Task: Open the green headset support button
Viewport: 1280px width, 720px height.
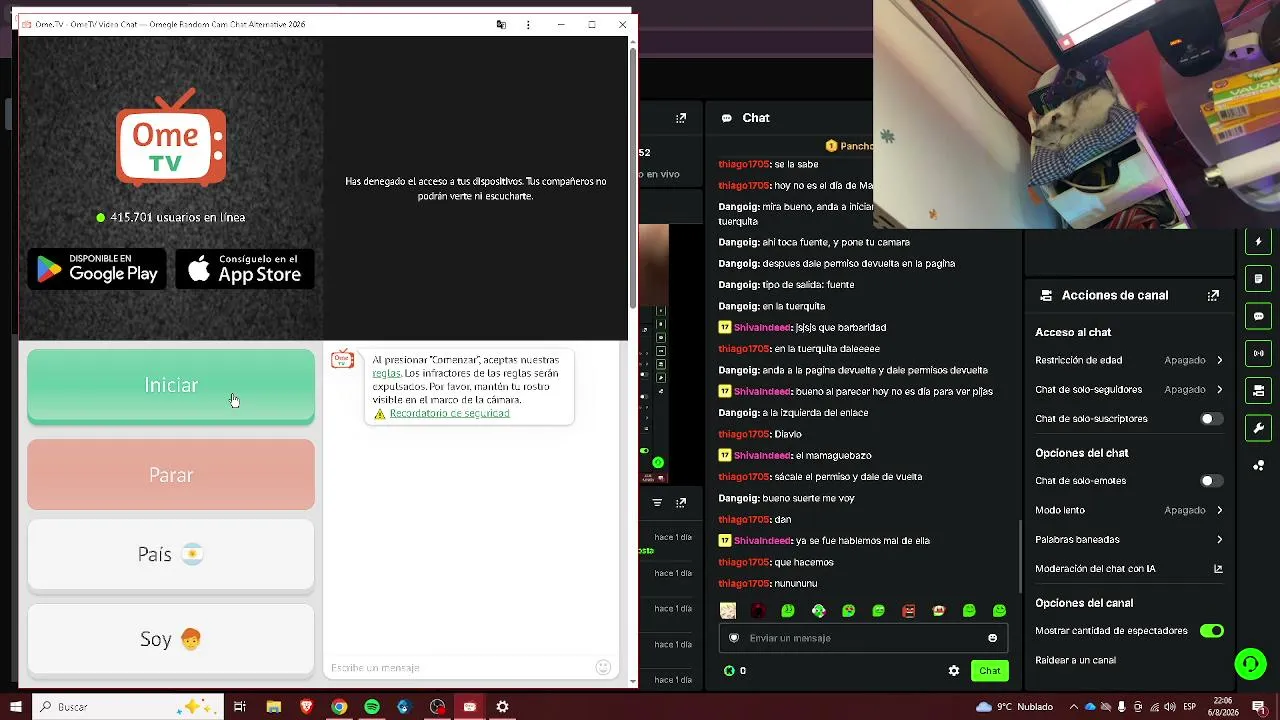Action: [x=1250, y=664]
